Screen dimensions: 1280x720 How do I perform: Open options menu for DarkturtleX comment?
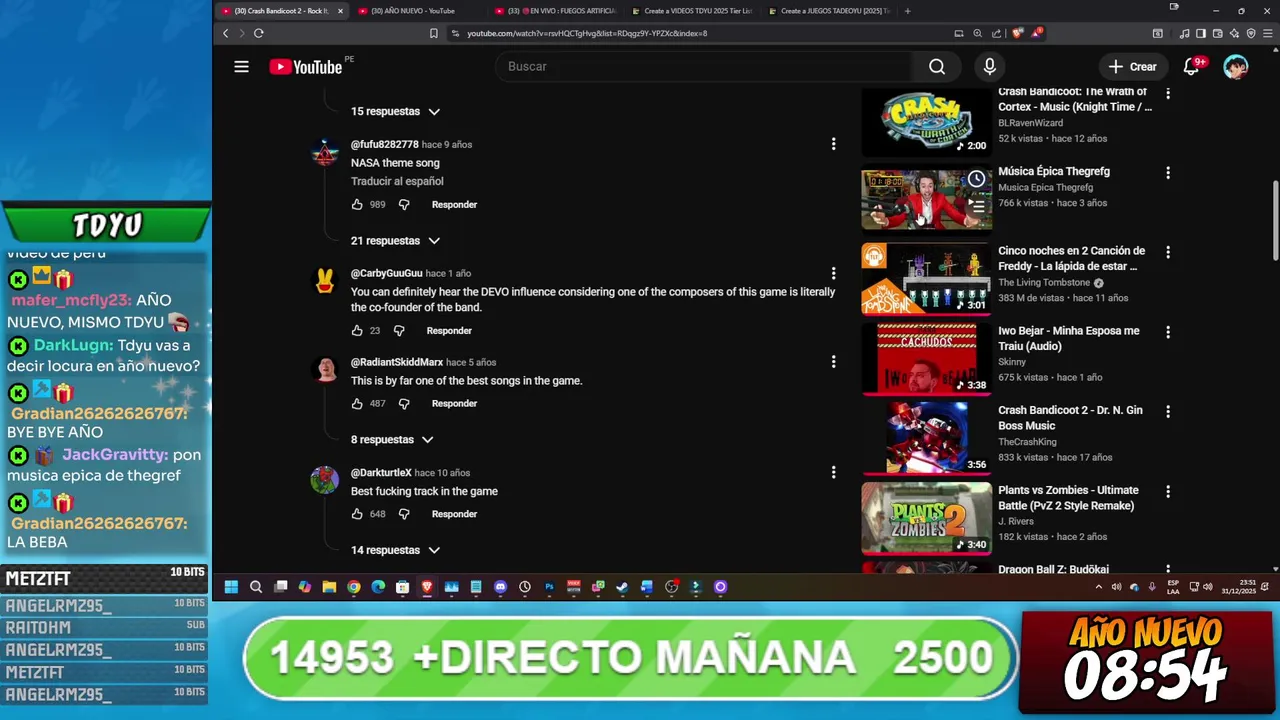[x=833, y=472]
